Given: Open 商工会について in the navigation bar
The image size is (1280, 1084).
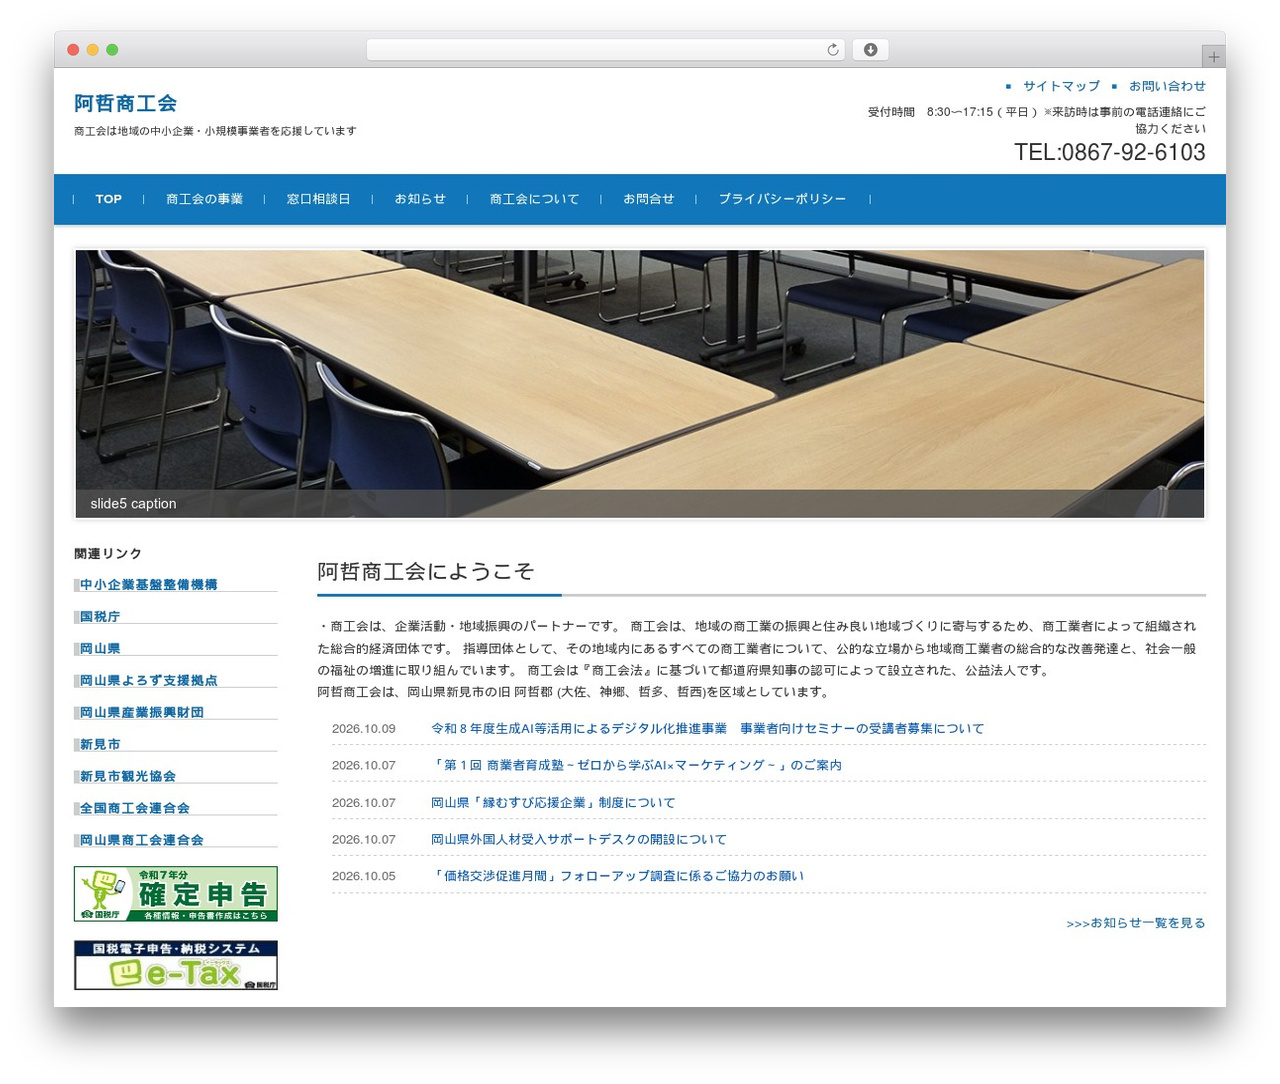Looking at the screenshot, I should pos(534,199).
